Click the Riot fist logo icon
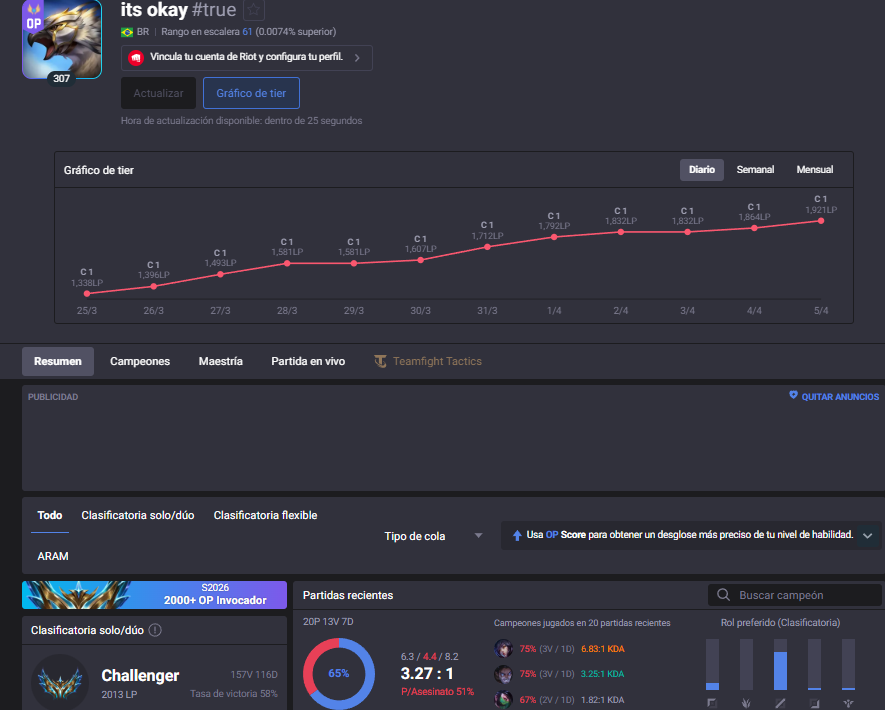The image size is (885, 710). click(x=135, y=58)
